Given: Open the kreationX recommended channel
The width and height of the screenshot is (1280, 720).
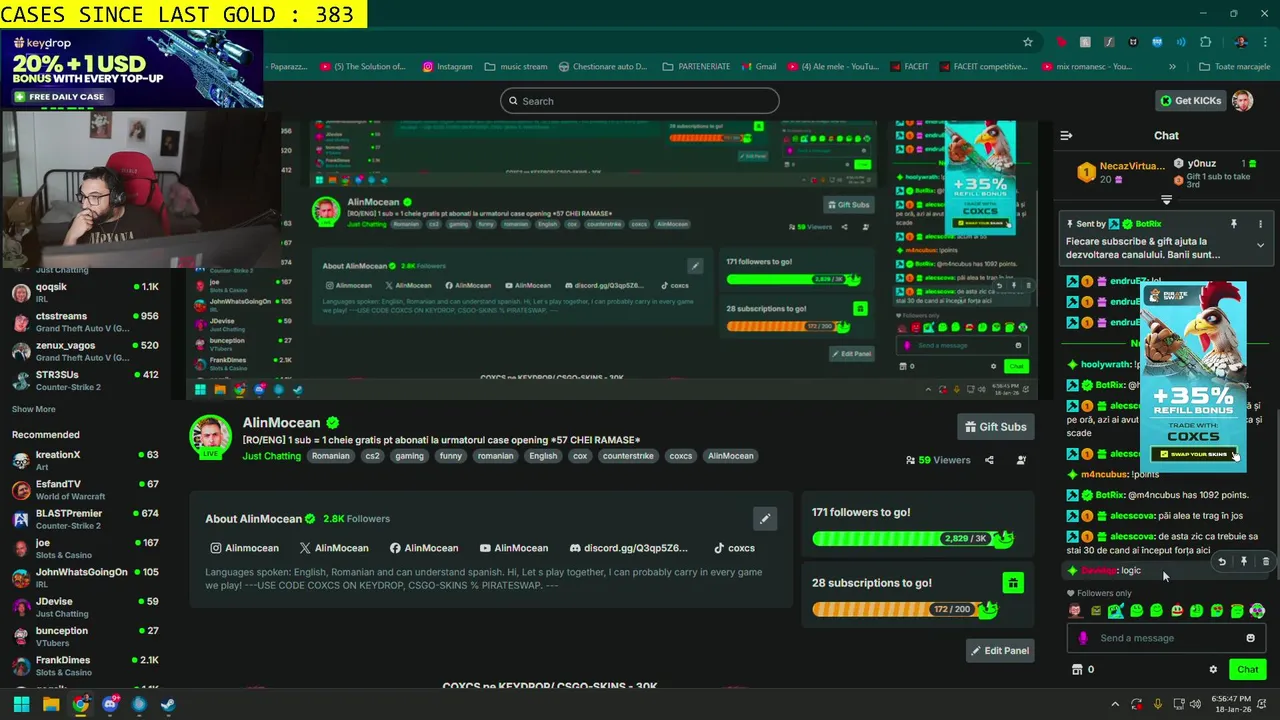Looking at the screenshot, I should coord(85,460).
